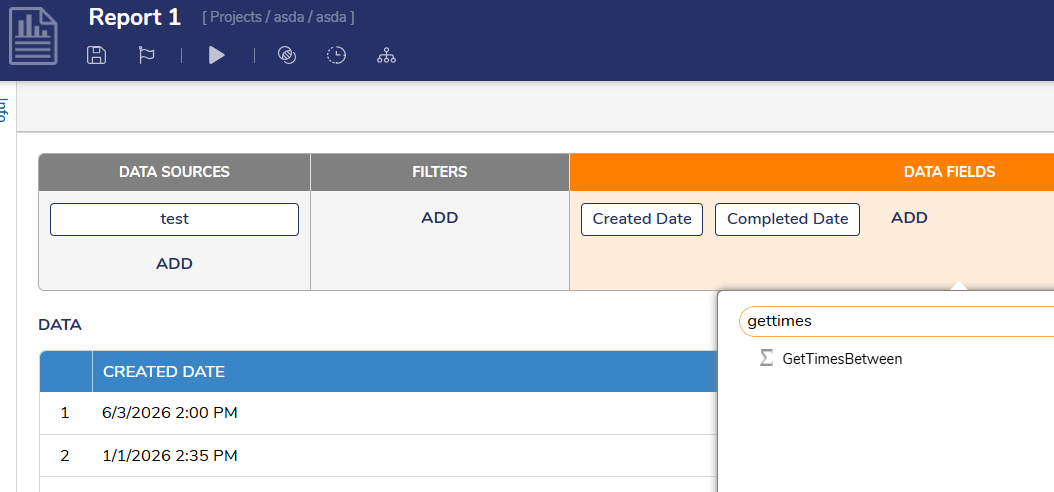Select the GetTimesBetween result
Viewport: 1054px width, 492px height.
(842, 359)
